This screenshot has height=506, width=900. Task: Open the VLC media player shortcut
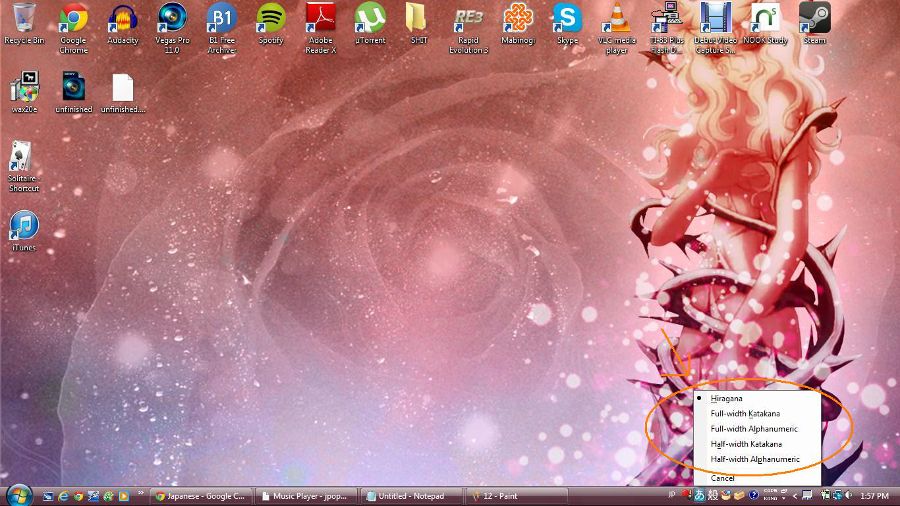[x=617, y=20]
